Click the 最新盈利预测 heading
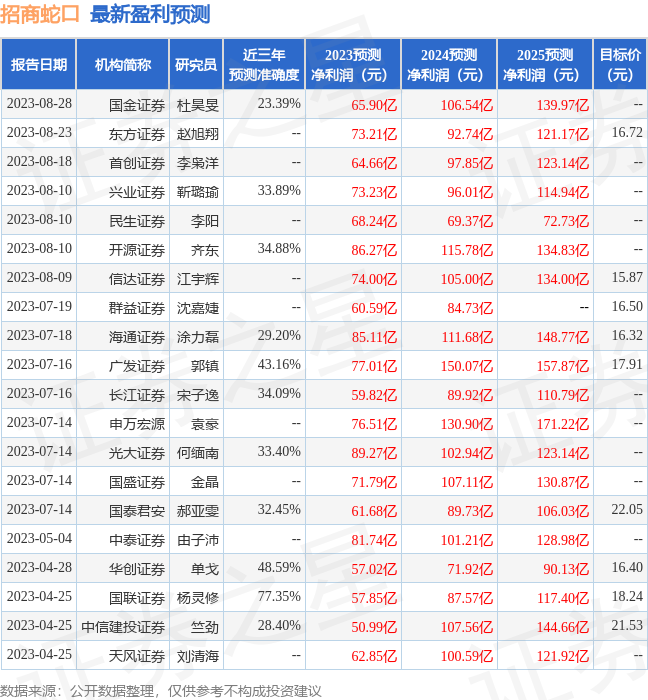Viewport: 648px width, 700px height. point(150,15)
